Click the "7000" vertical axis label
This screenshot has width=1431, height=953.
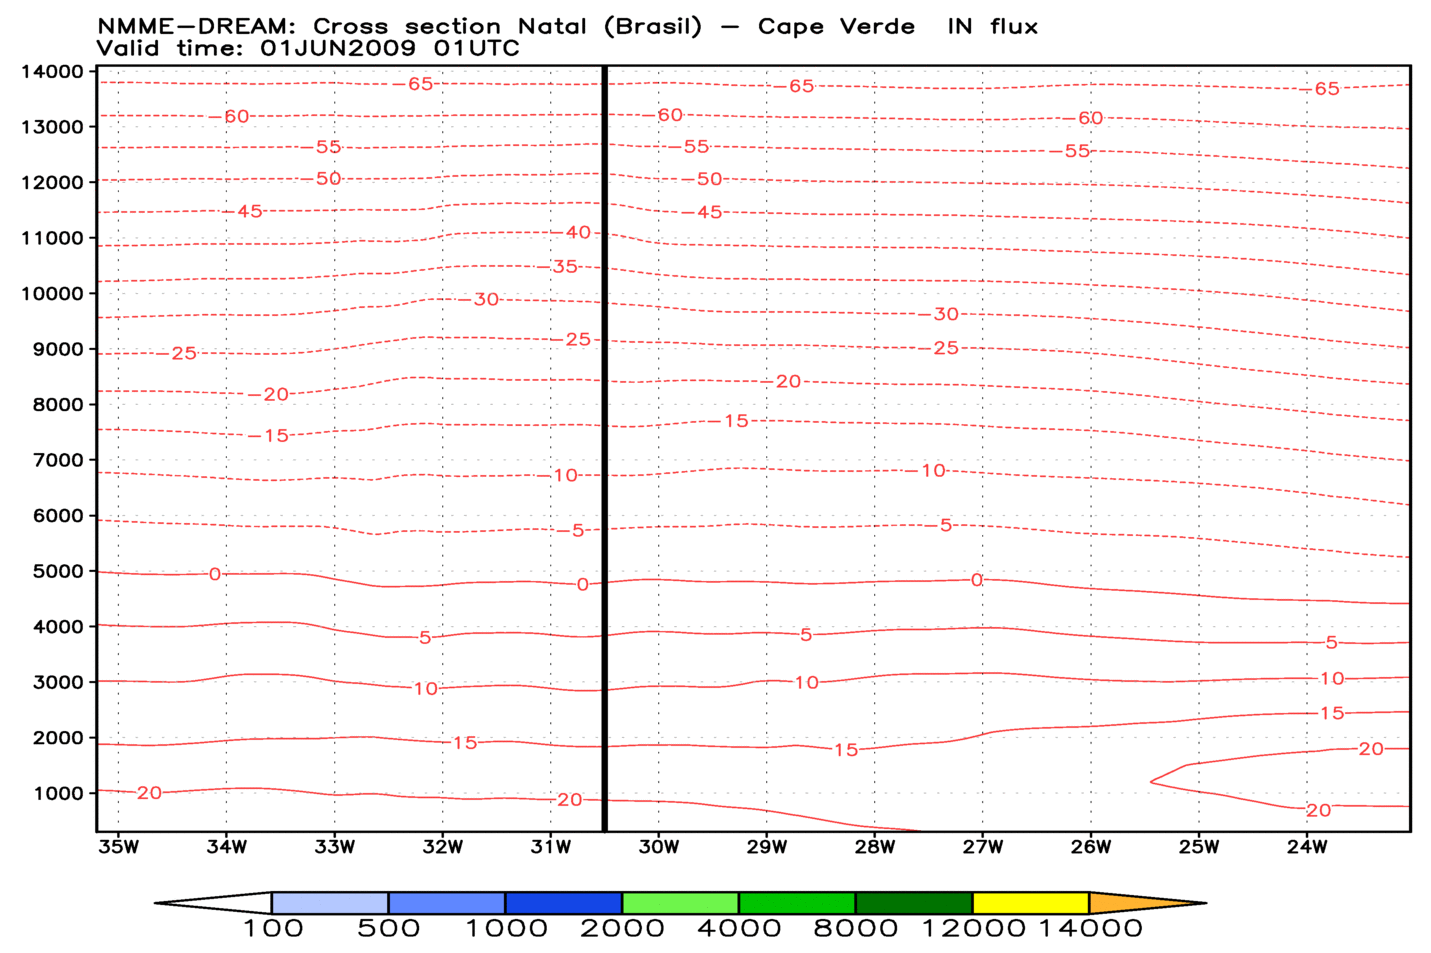59,460
